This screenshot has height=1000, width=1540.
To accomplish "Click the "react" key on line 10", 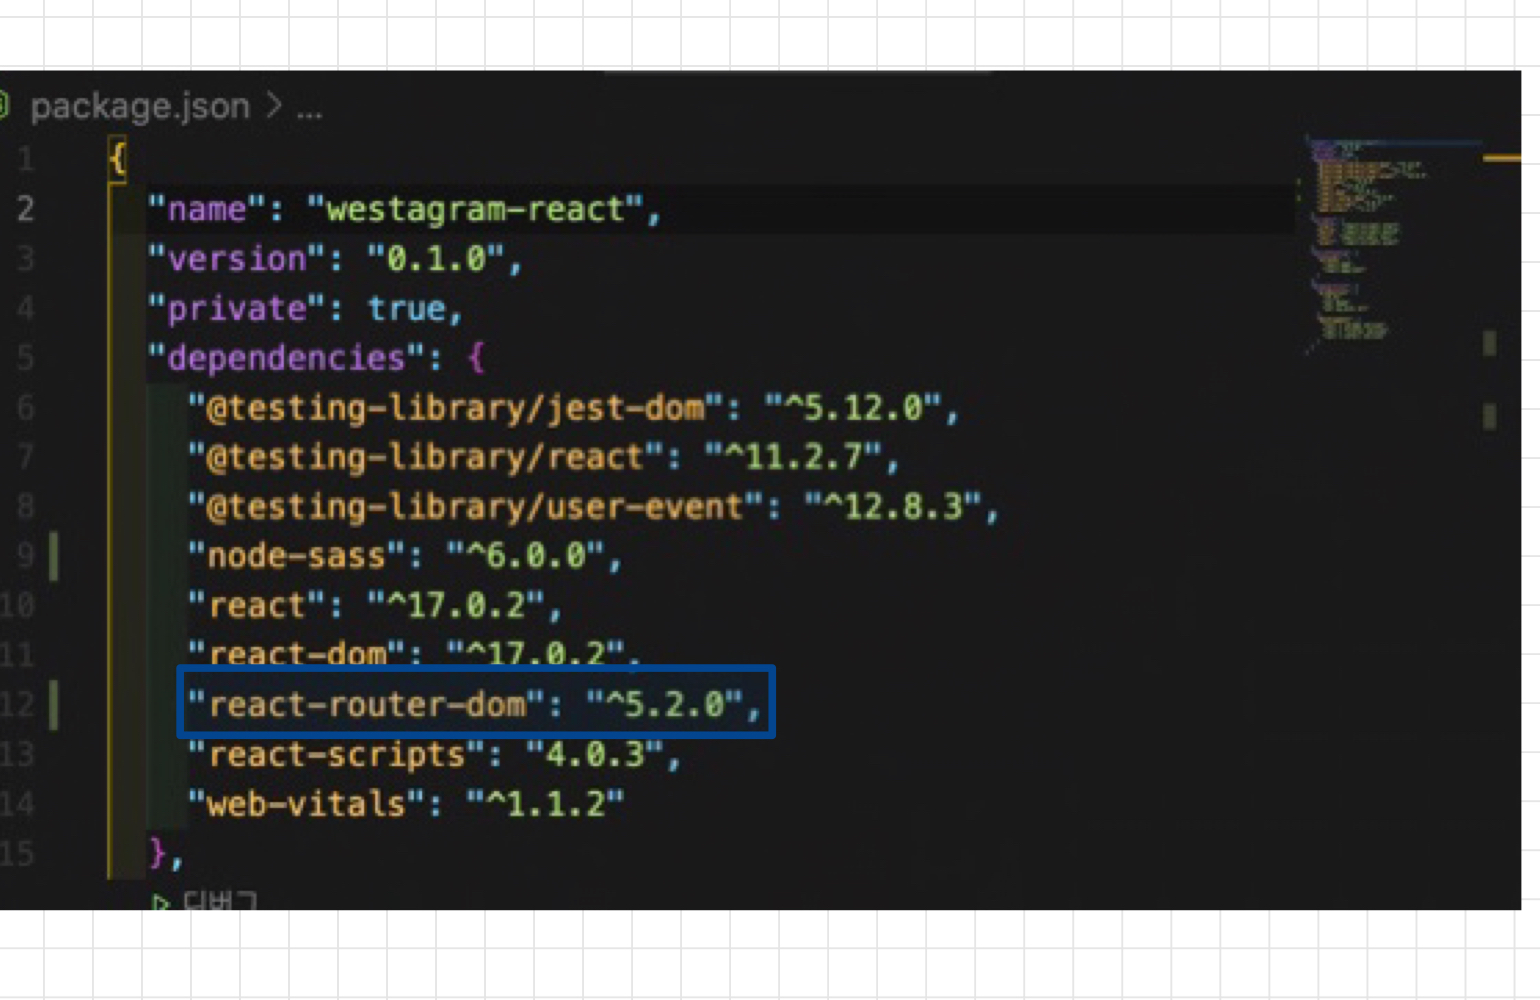I will [256, 606].
